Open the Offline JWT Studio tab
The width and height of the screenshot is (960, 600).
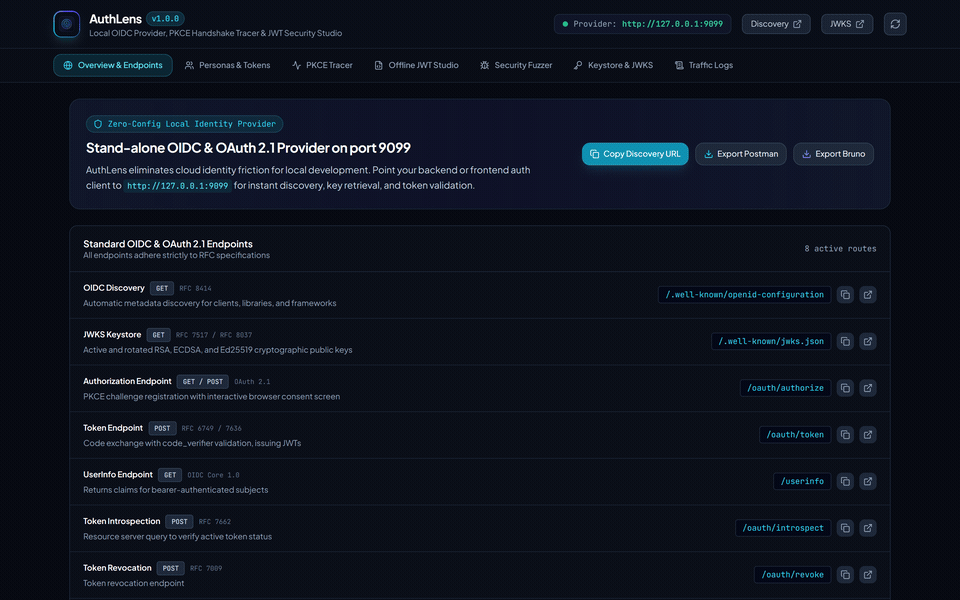coord(416,65)
